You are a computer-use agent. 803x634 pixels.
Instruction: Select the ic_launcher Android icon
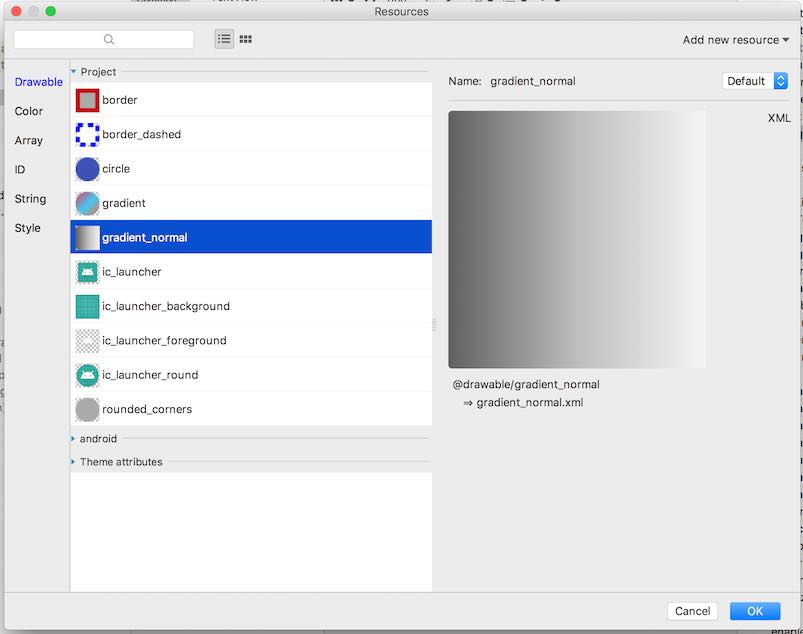point(87,272)
